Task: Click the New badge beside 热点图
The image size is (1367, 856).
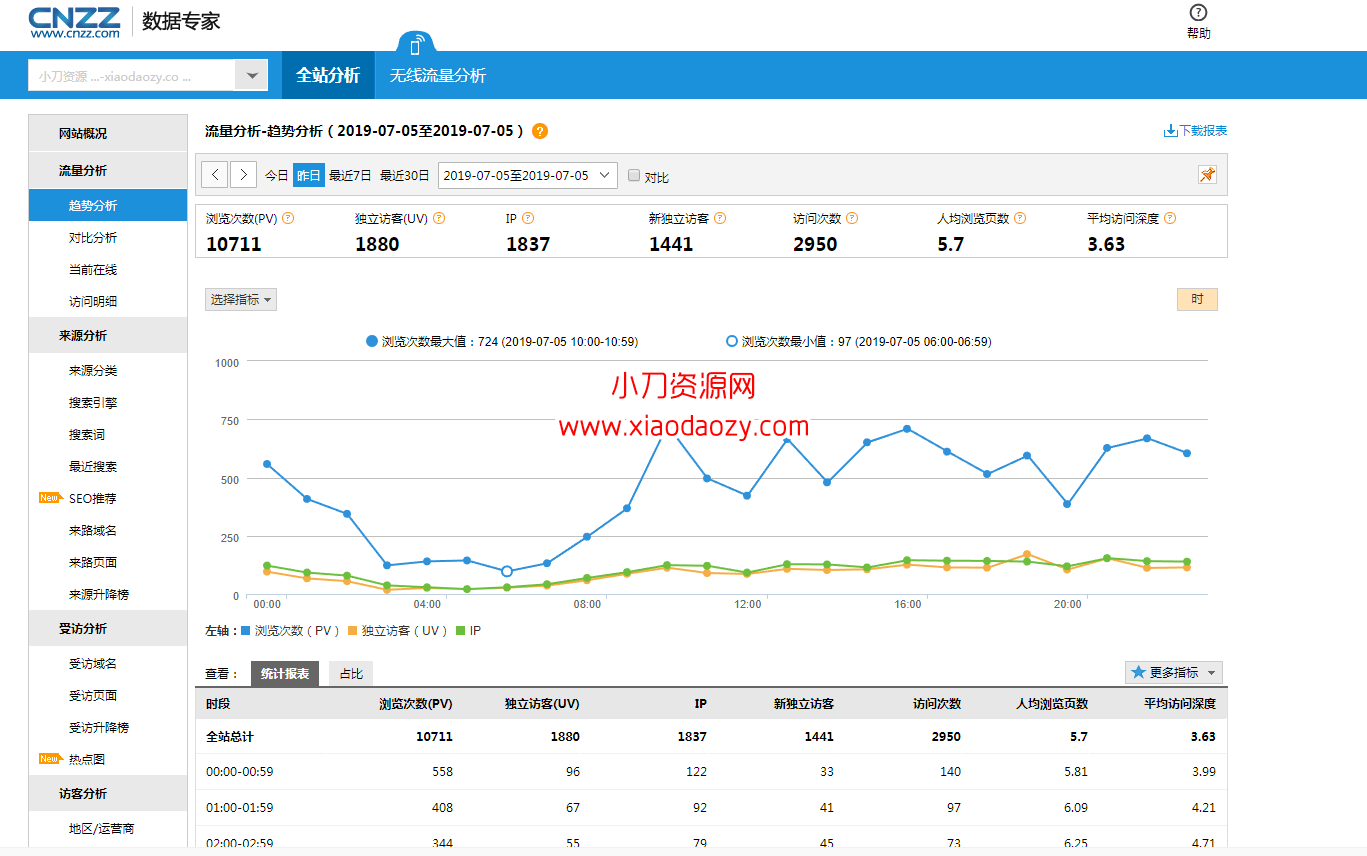Action: tap(50, 759)
